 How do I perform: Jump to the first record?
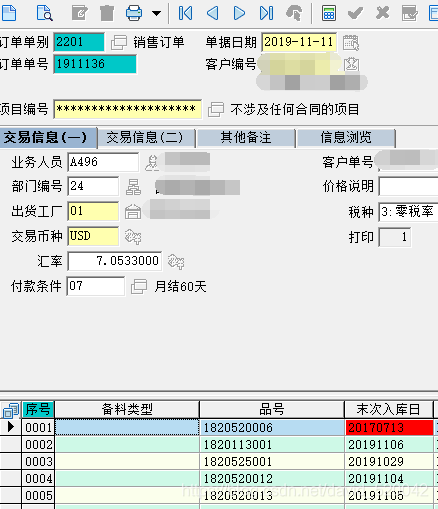click(185, 13)
